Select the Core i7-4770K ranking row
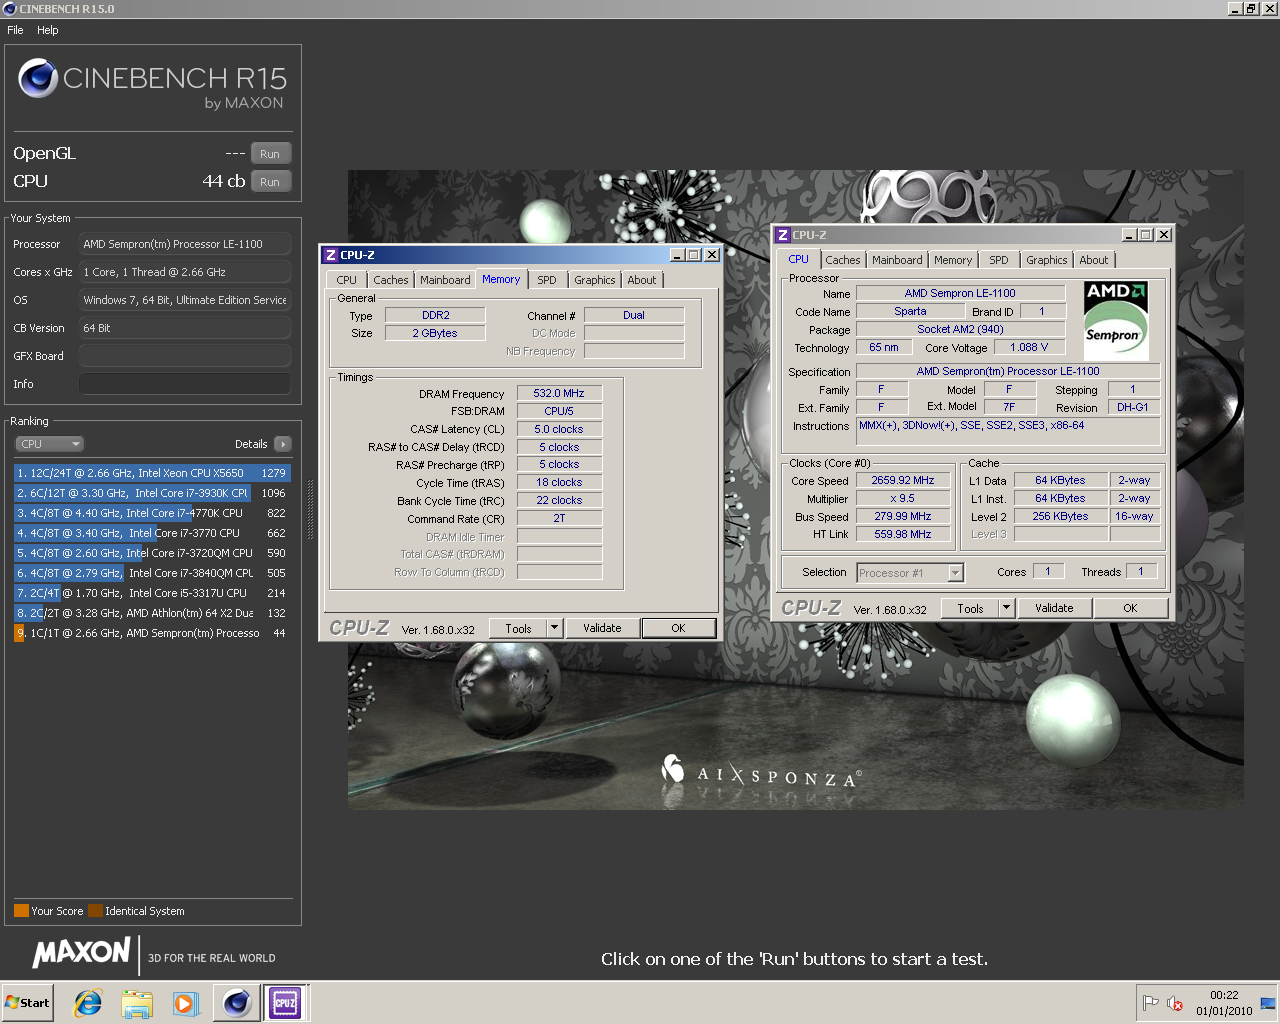 (152, 513)
